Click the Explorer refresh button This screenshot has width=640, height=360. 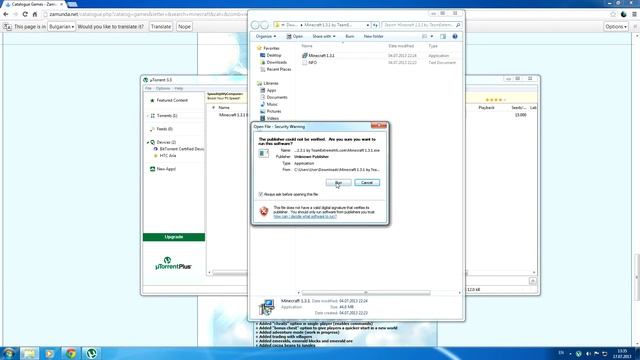[375, 25]
